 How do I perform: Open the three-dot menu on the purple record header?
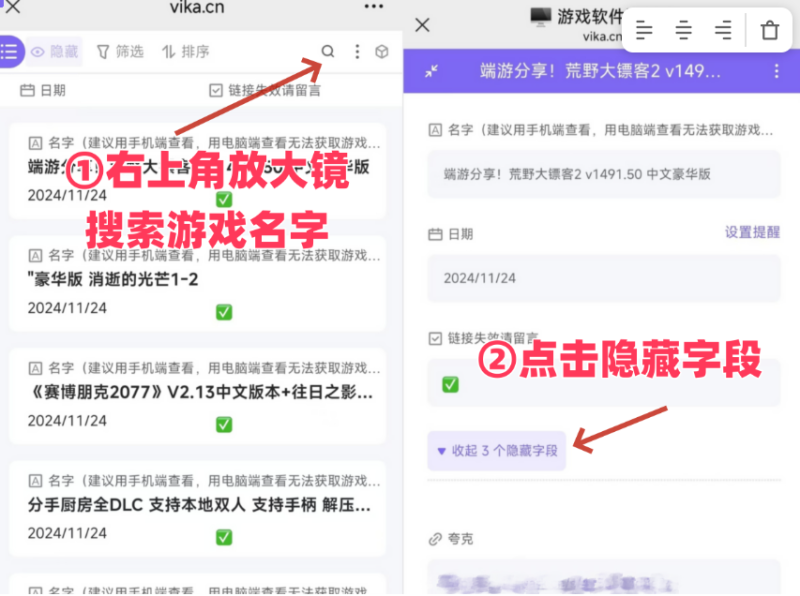777,72
